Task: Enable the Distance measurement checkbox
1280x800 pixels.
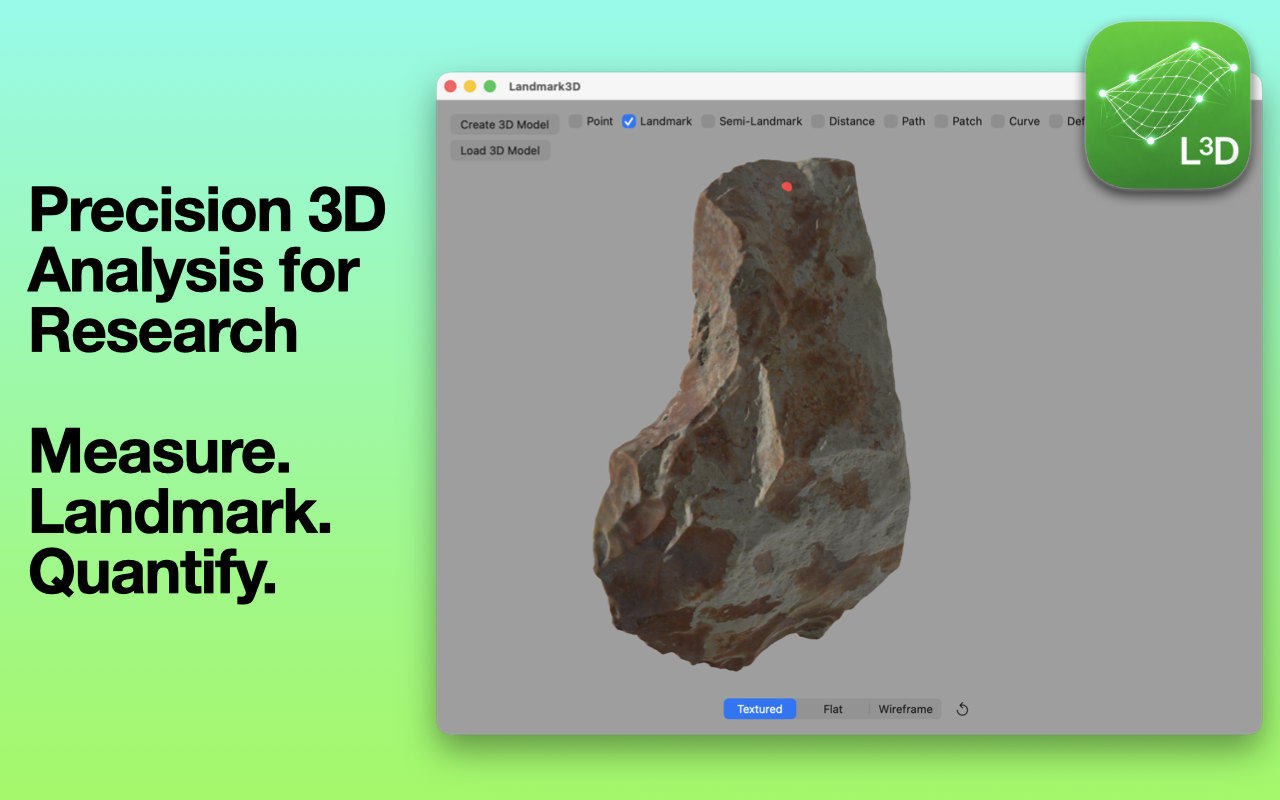Action: click(818, 121)
